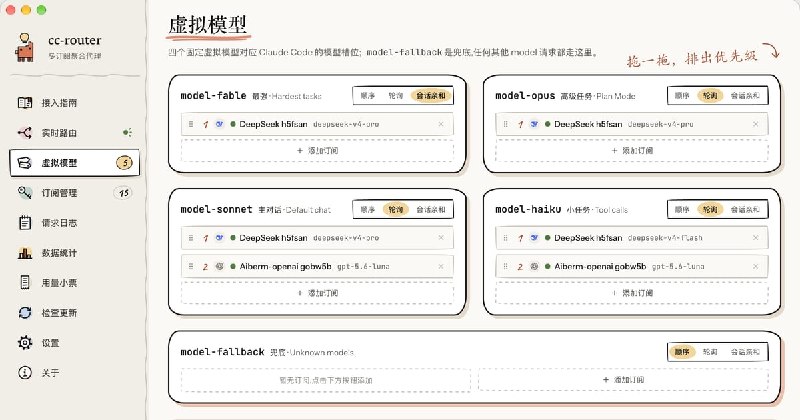This screenshot has width=800, height=420.
Task: Open 设置 via the gear icon
Action: [25, 342]
